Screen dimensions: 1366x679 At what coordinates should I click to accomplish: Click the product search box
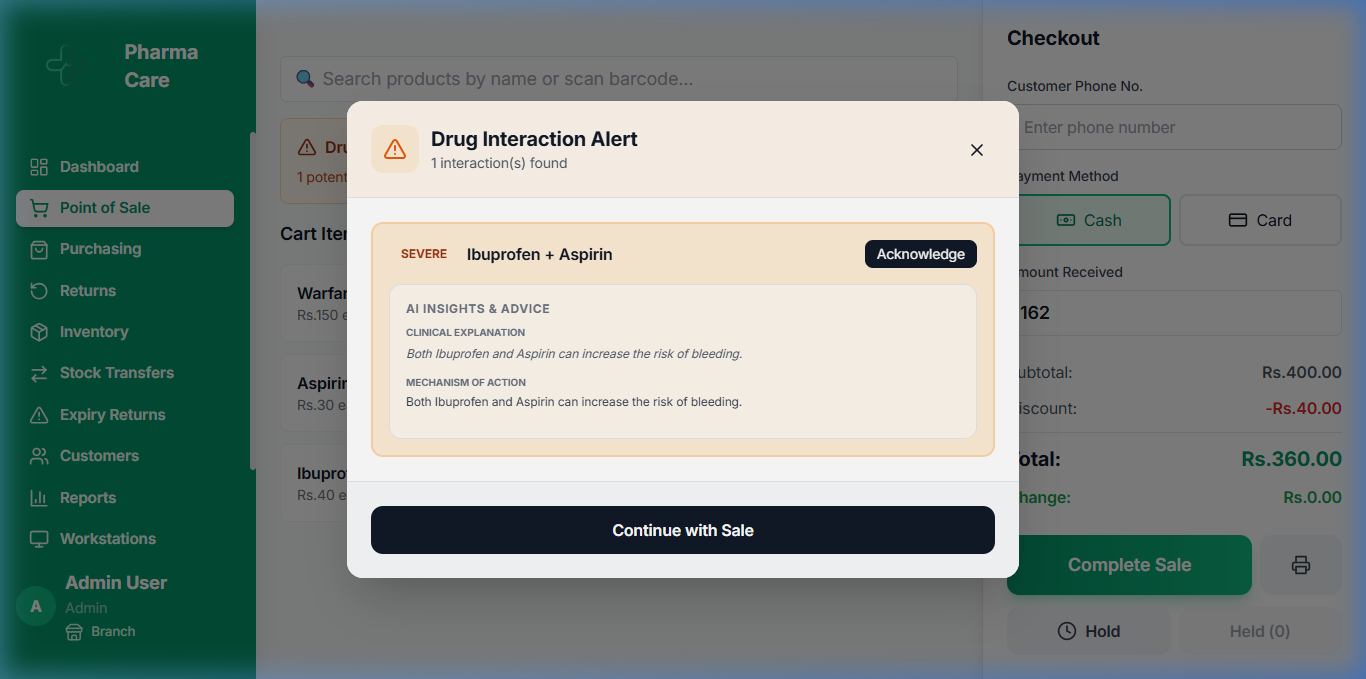[x=618, y=79]
